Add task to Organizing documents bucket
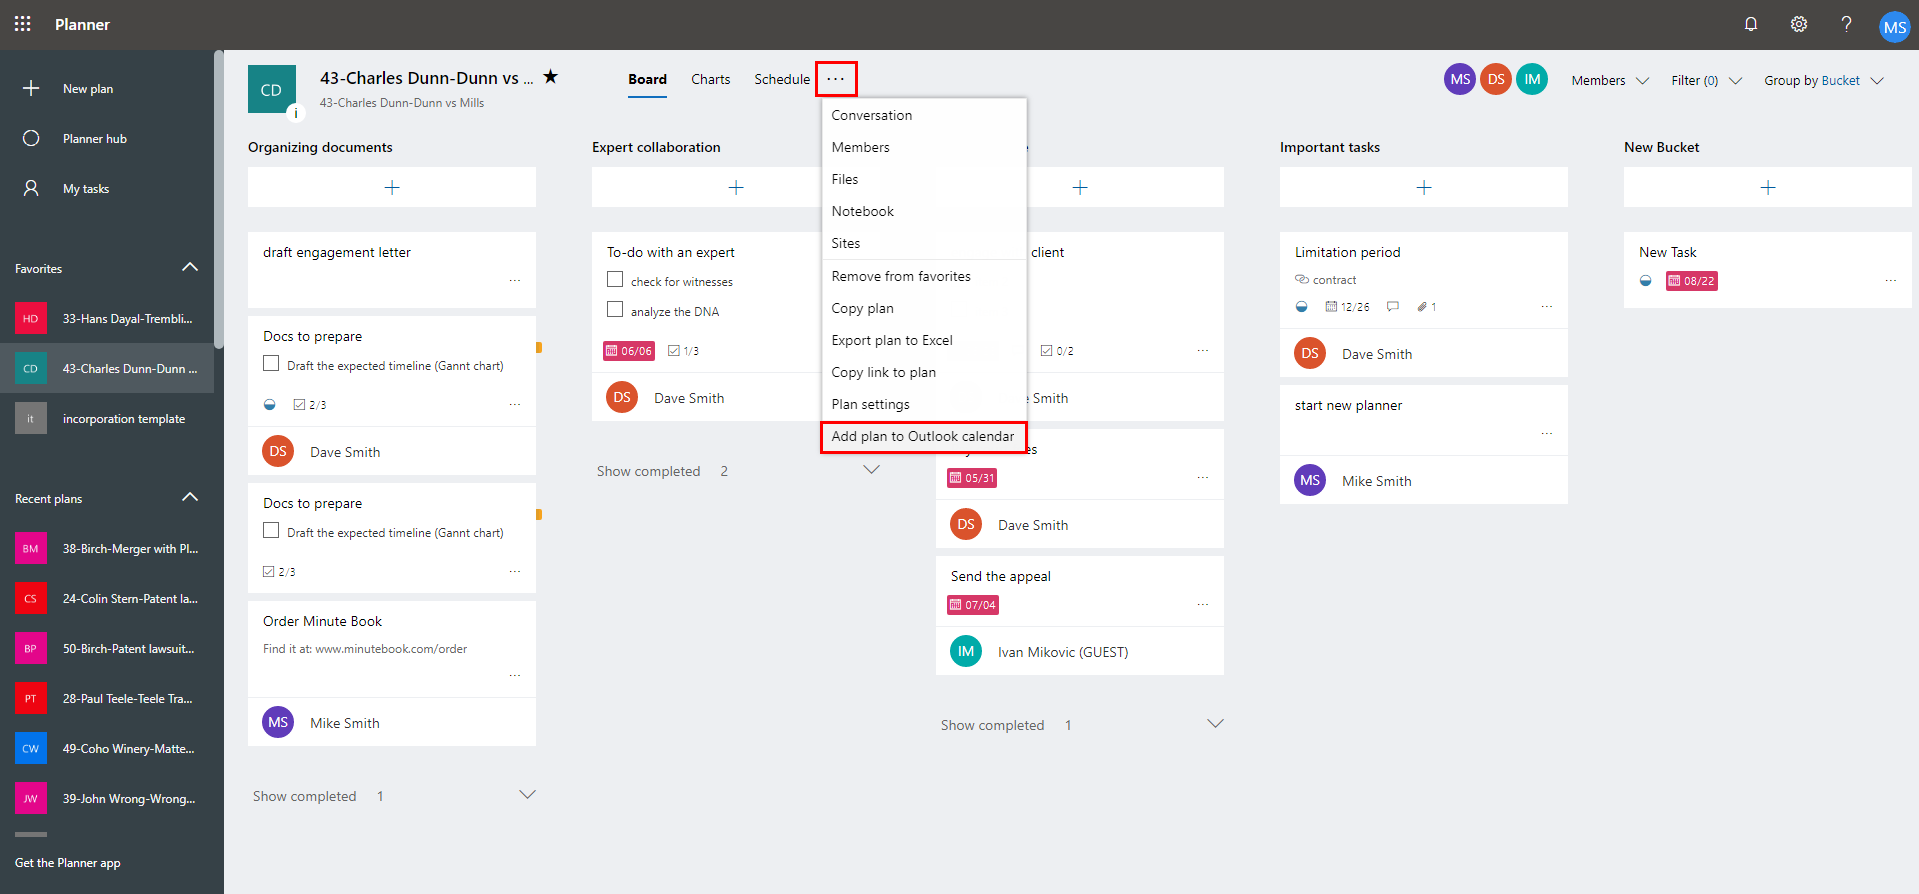The width and height of the screenshot is (1919, 894). tap(392, 187)
